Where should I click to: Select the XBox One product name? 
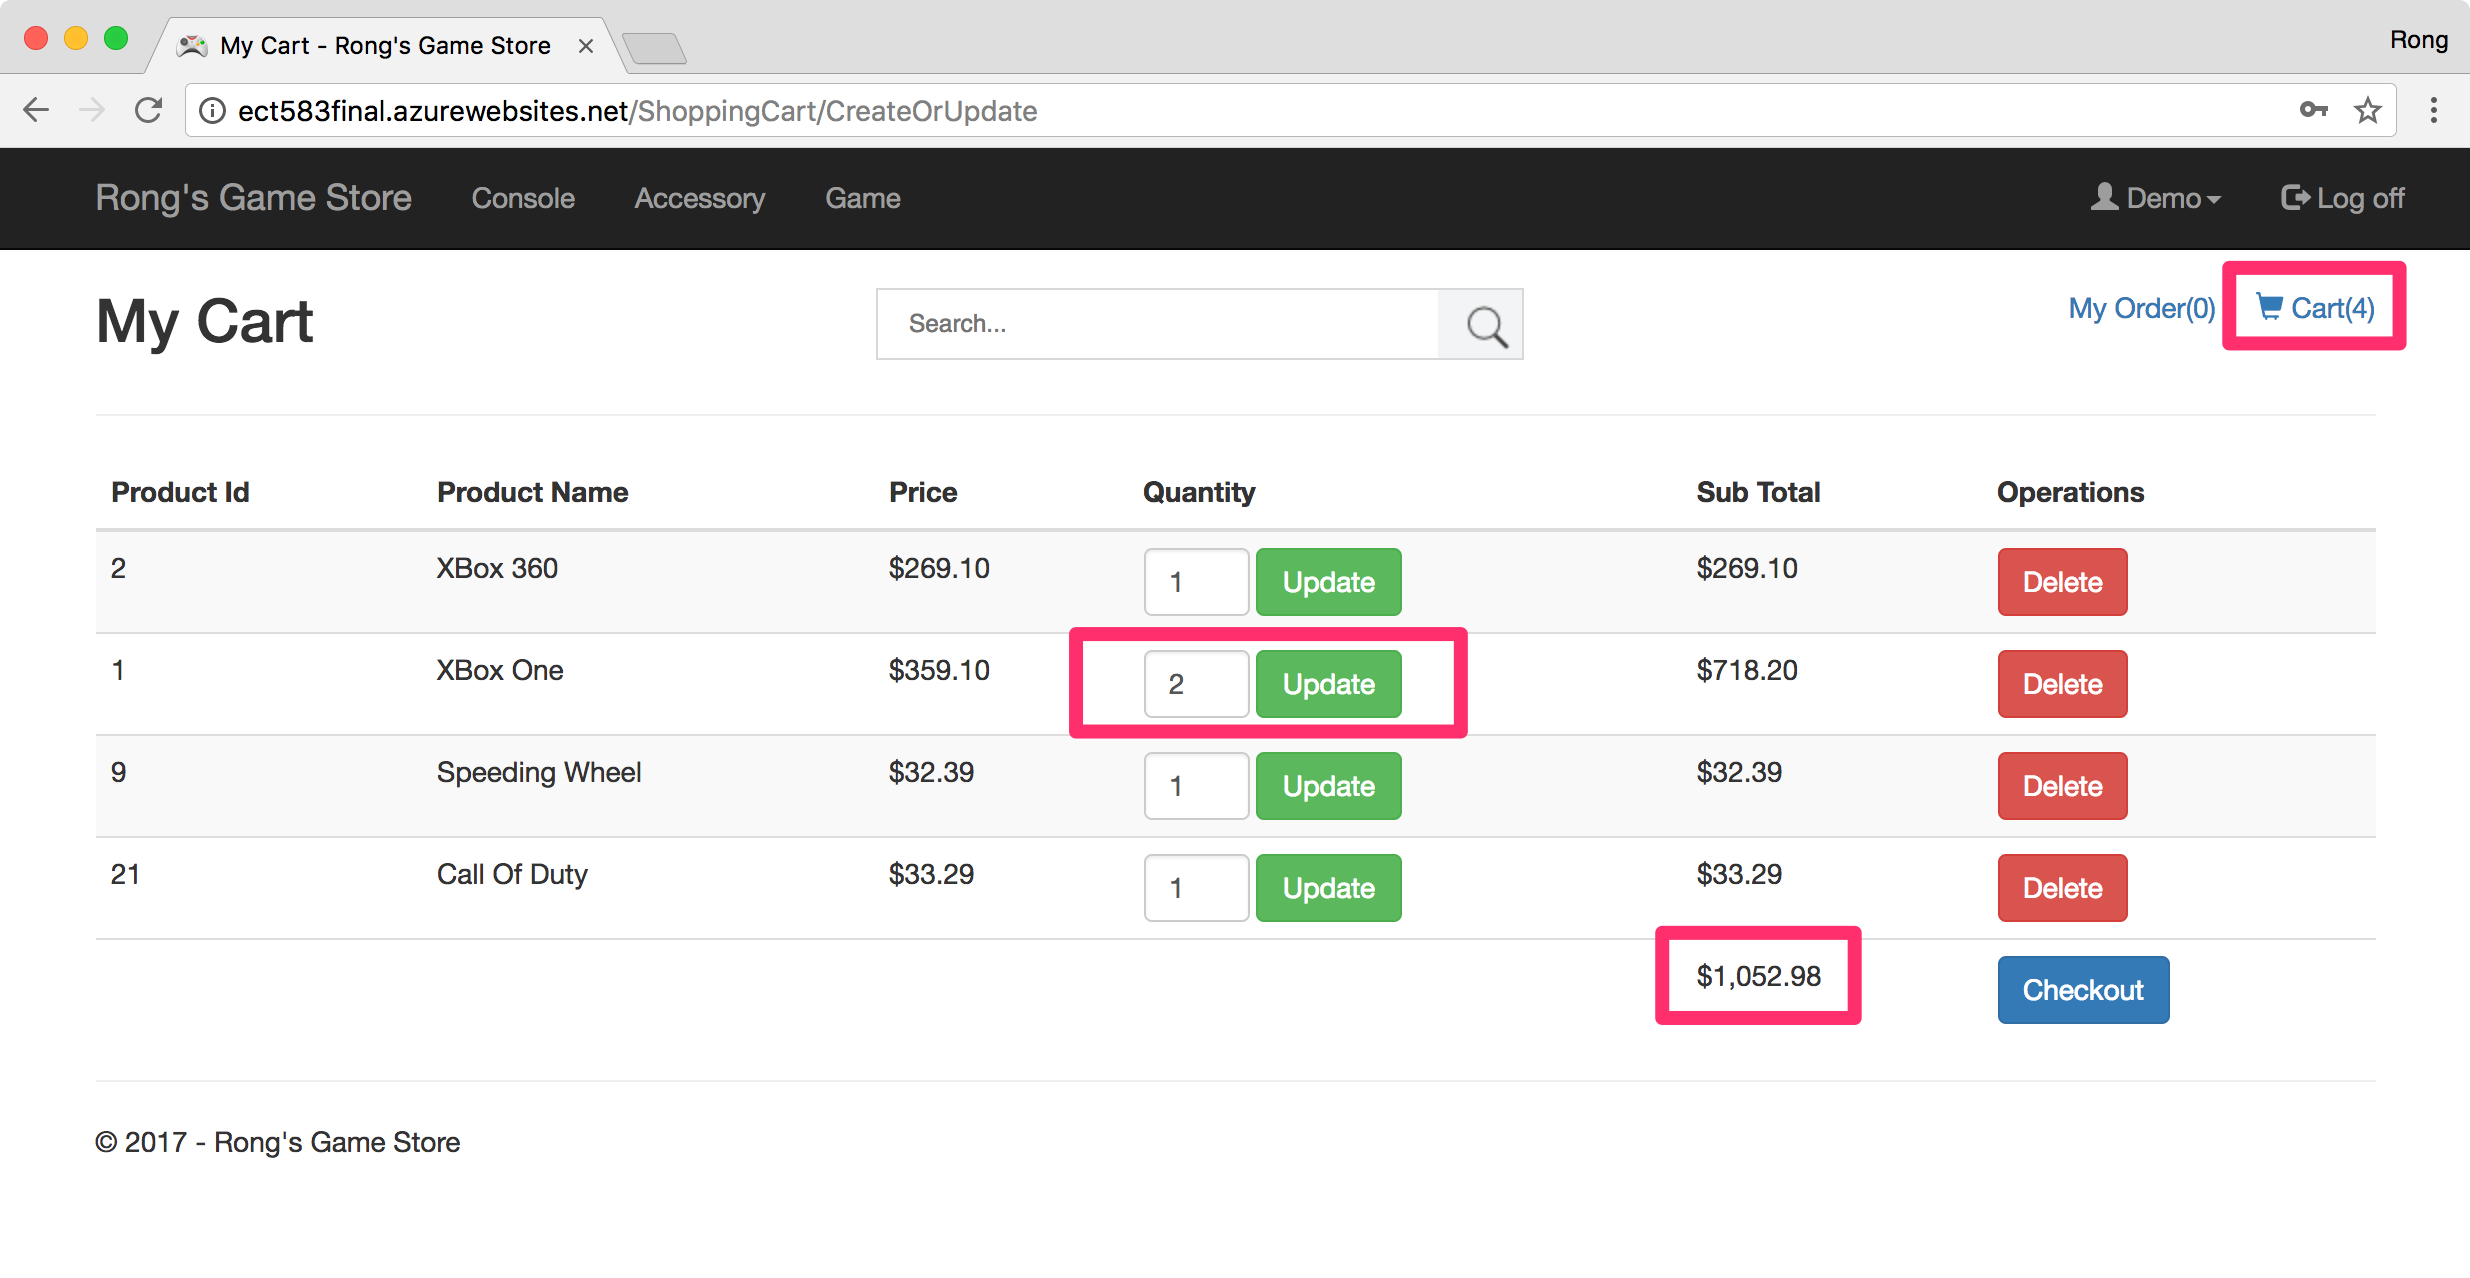coord(500,670)
